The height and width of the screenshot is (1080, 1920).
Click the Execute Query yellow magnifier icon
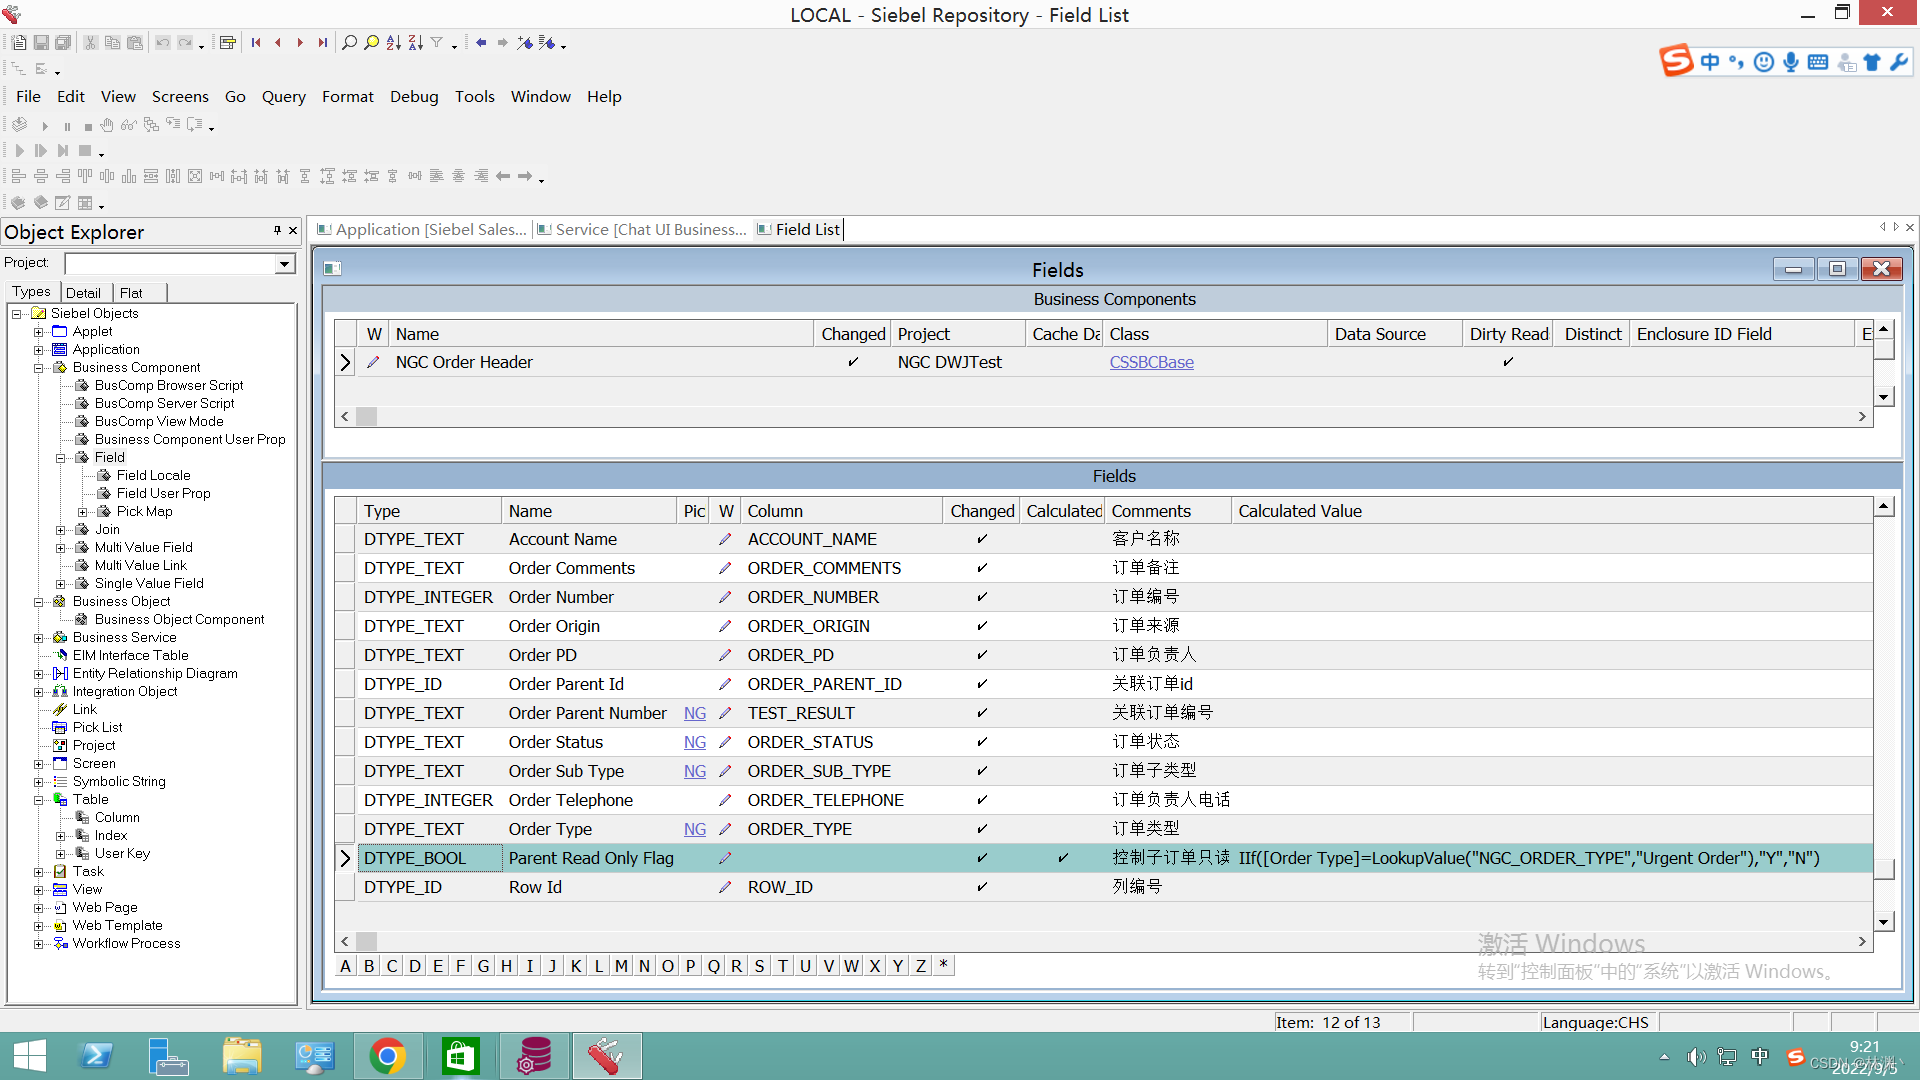point(371,43)
